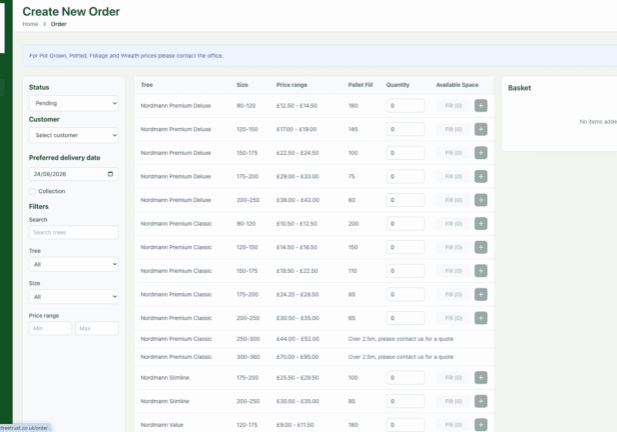Screen dimensions: 617x432
Task: Click Fill (0) for Classic 200-250 row
Action: pyautogui.click(x=453, y=318)
